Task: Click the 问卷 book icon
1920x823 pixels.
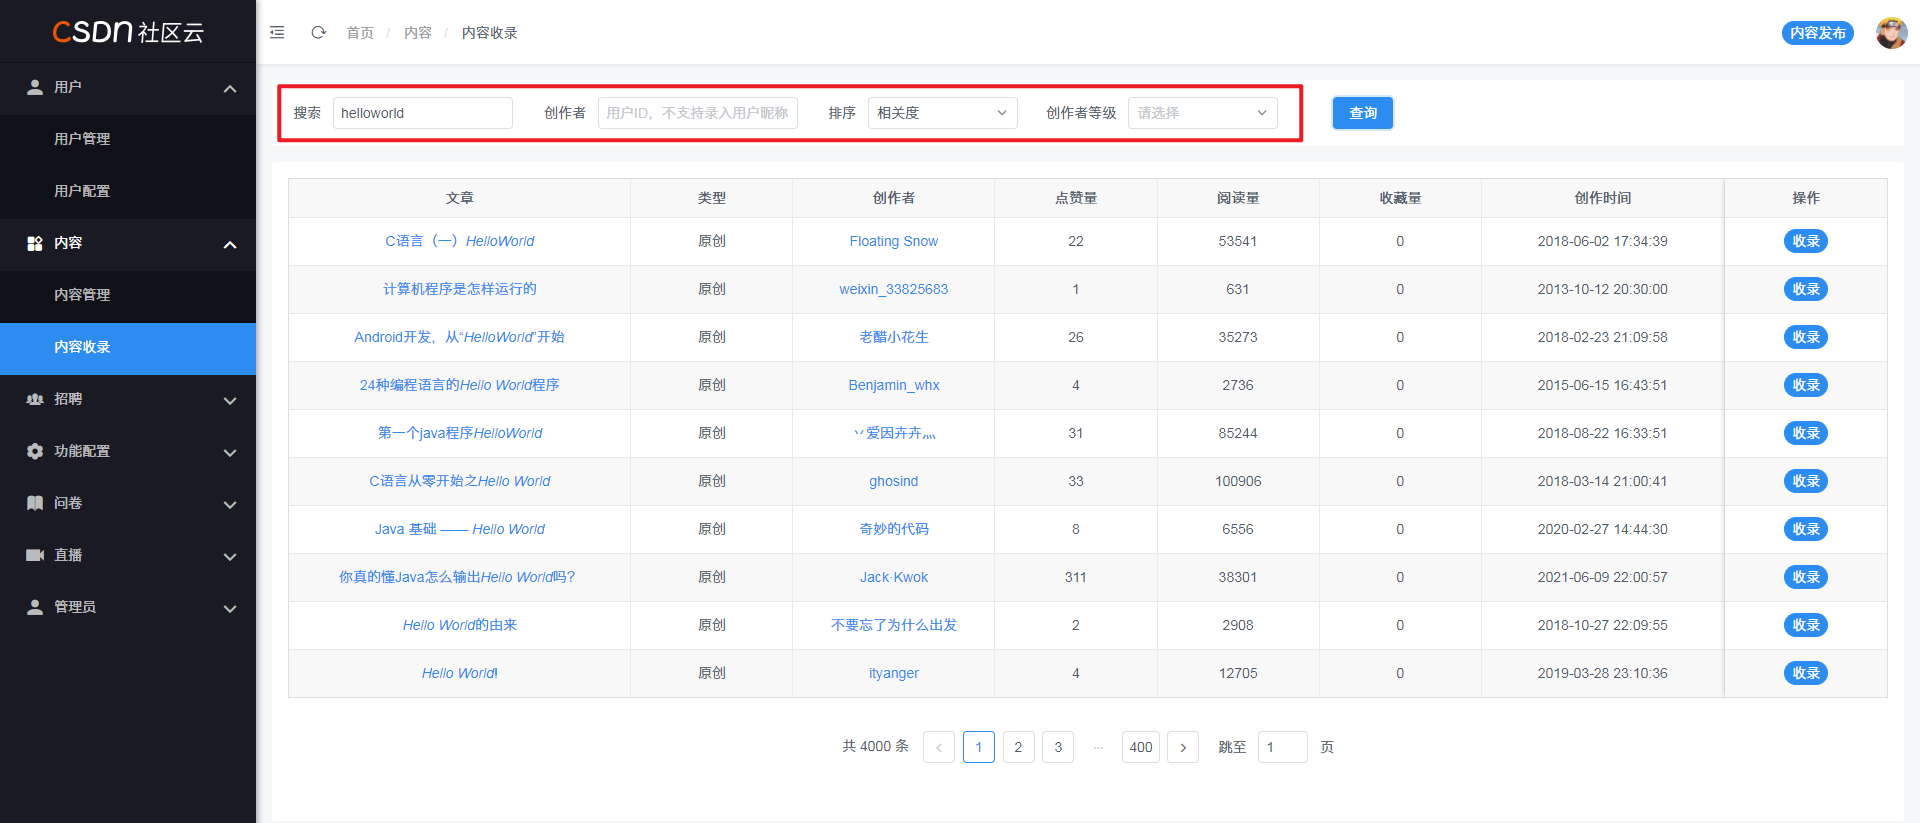Action: [x=35, y=503]
